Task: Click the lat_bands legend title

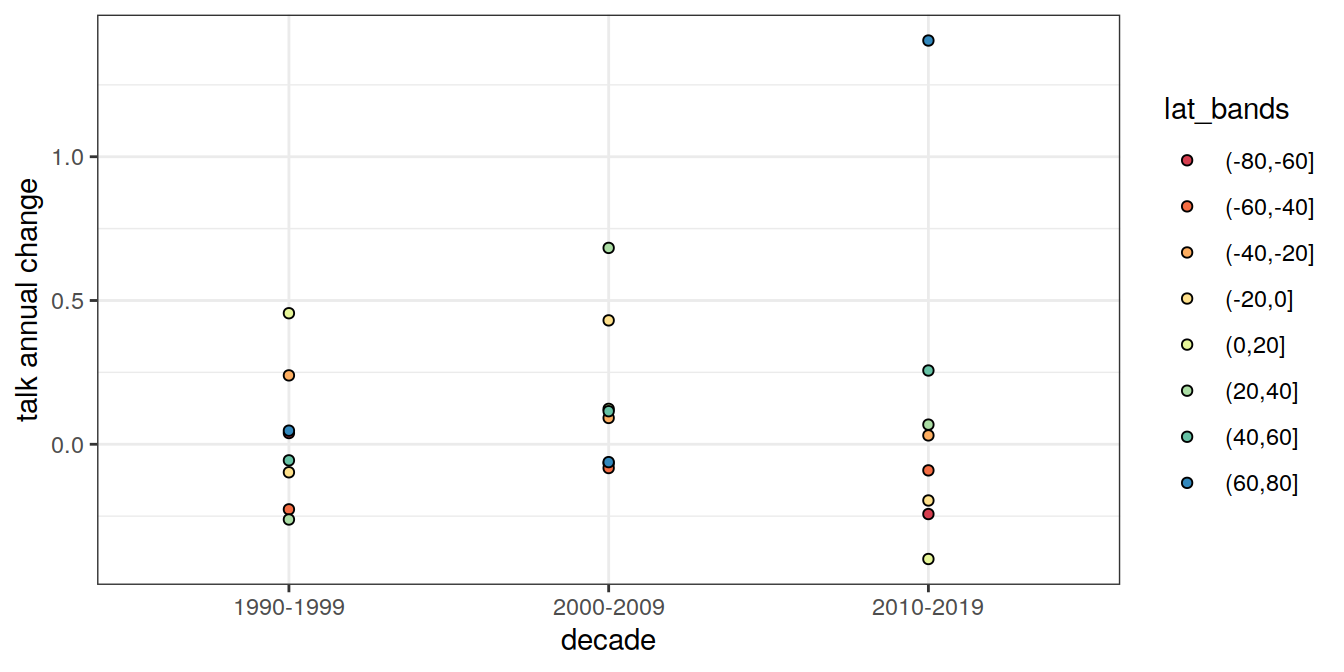Action: [1226, 110]
